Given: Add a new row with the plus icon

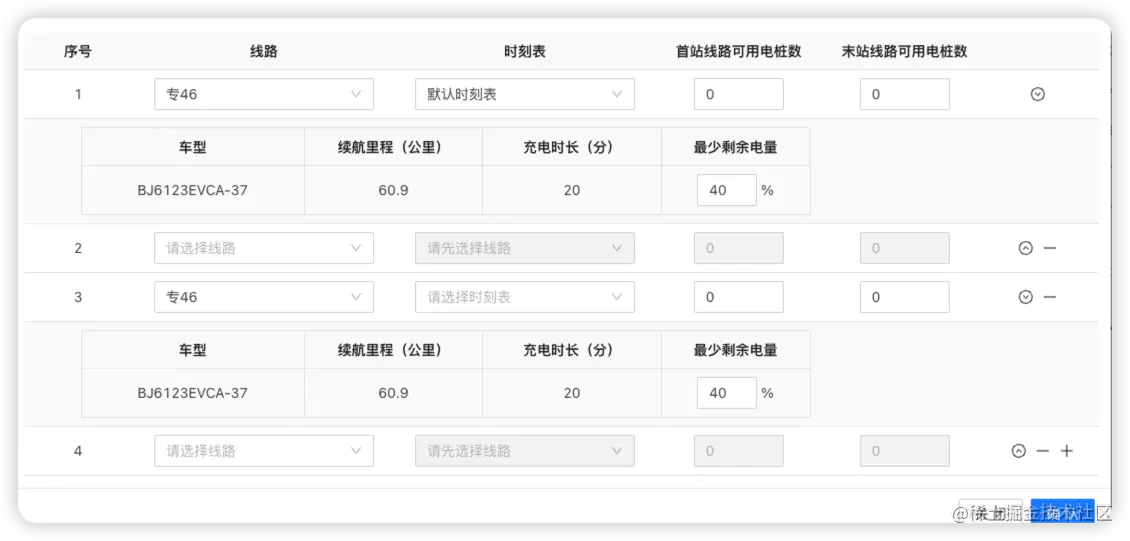Looking at the screenshot, I should point(1067,451).
